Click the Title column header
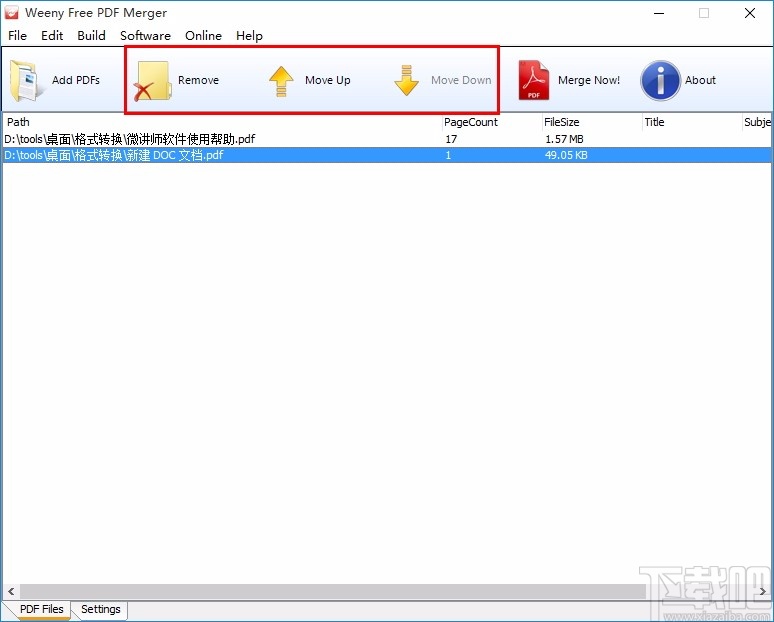Viewport: 774px width, 622px height. [x=692, y=122]
